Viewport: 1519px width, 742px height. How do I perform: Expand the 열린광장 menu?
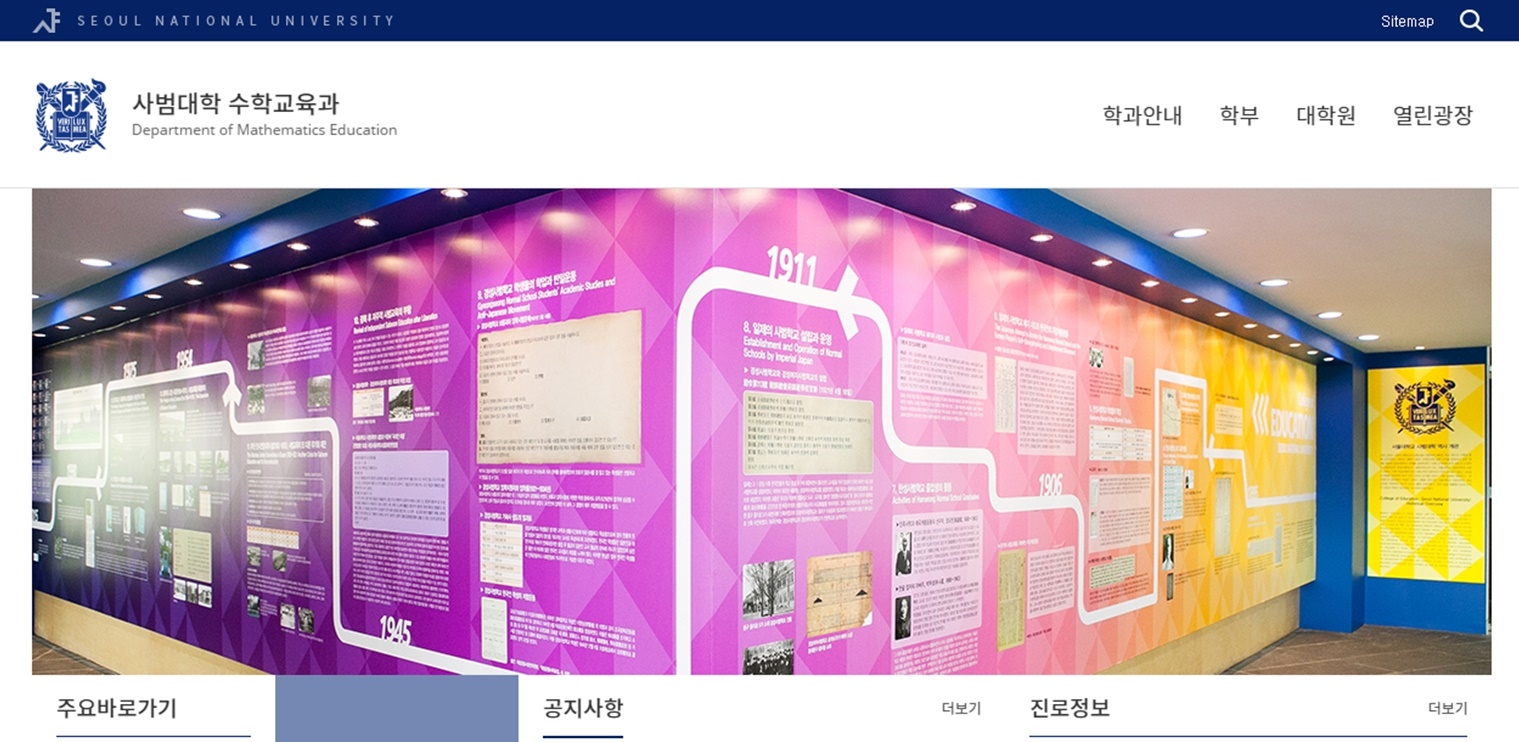click(1432, 115)
